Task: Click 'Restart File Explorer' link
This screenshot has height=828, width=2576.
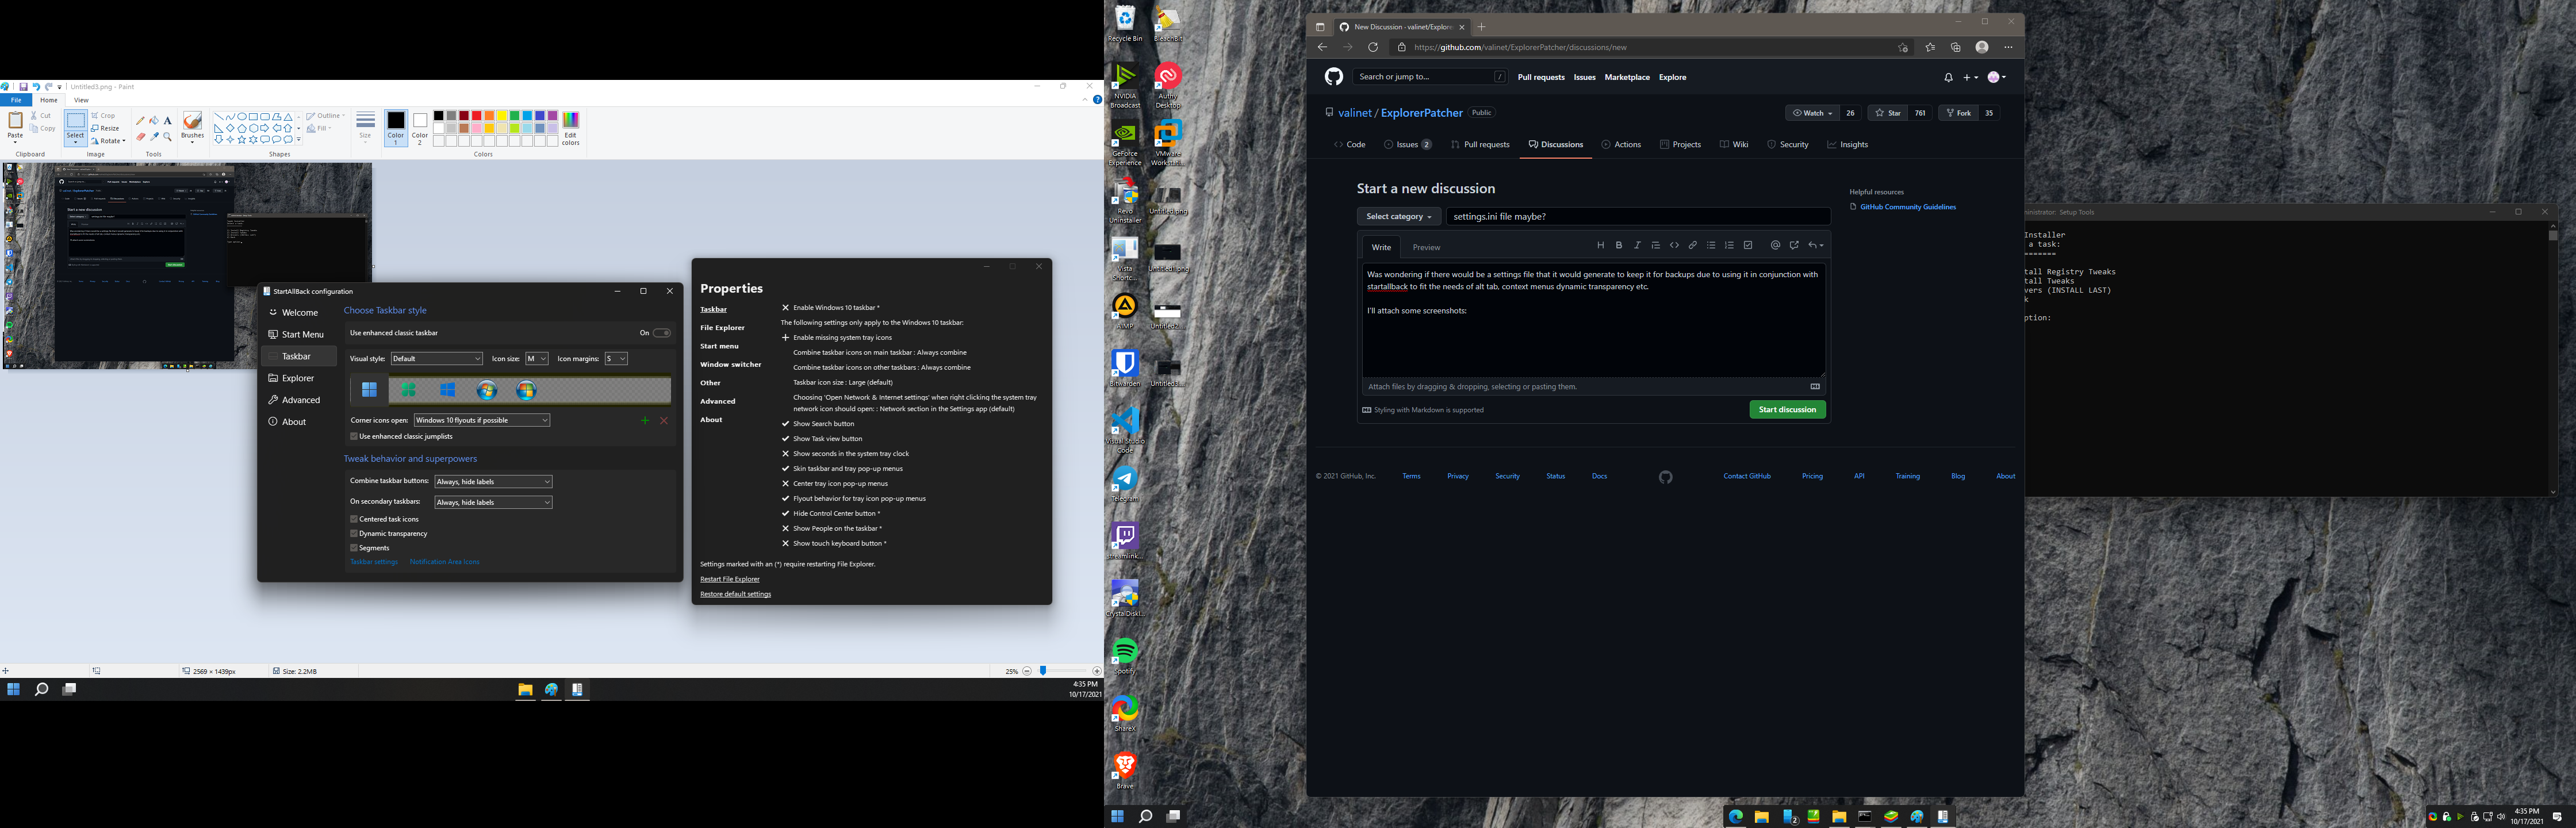Action: 730,579
